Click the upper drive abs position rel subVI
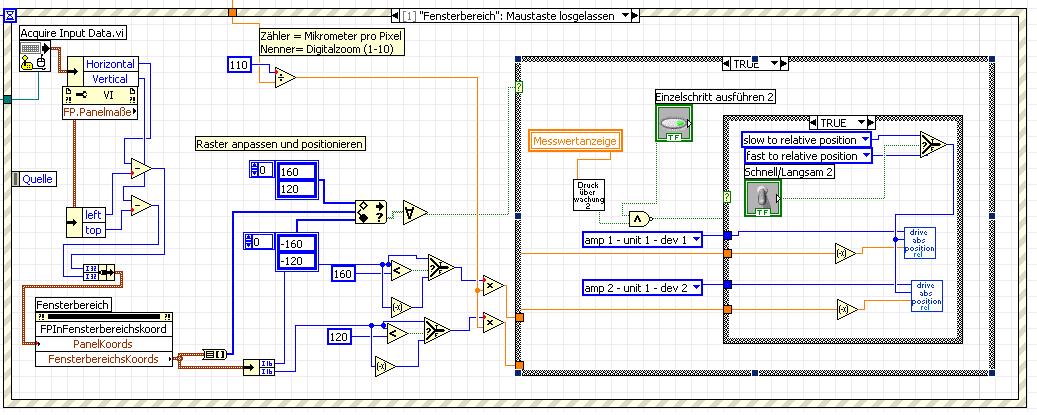 [919, 244]
